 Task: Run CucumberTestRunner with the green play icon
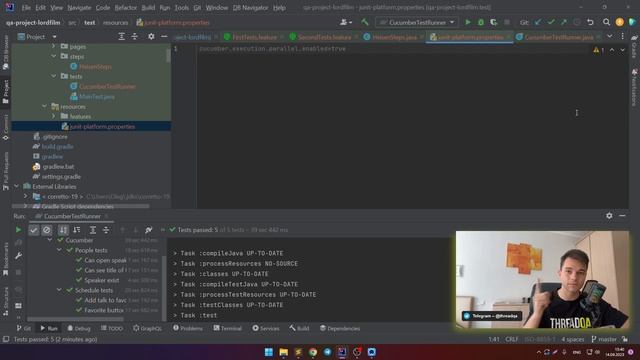click(x=468, y=22)
